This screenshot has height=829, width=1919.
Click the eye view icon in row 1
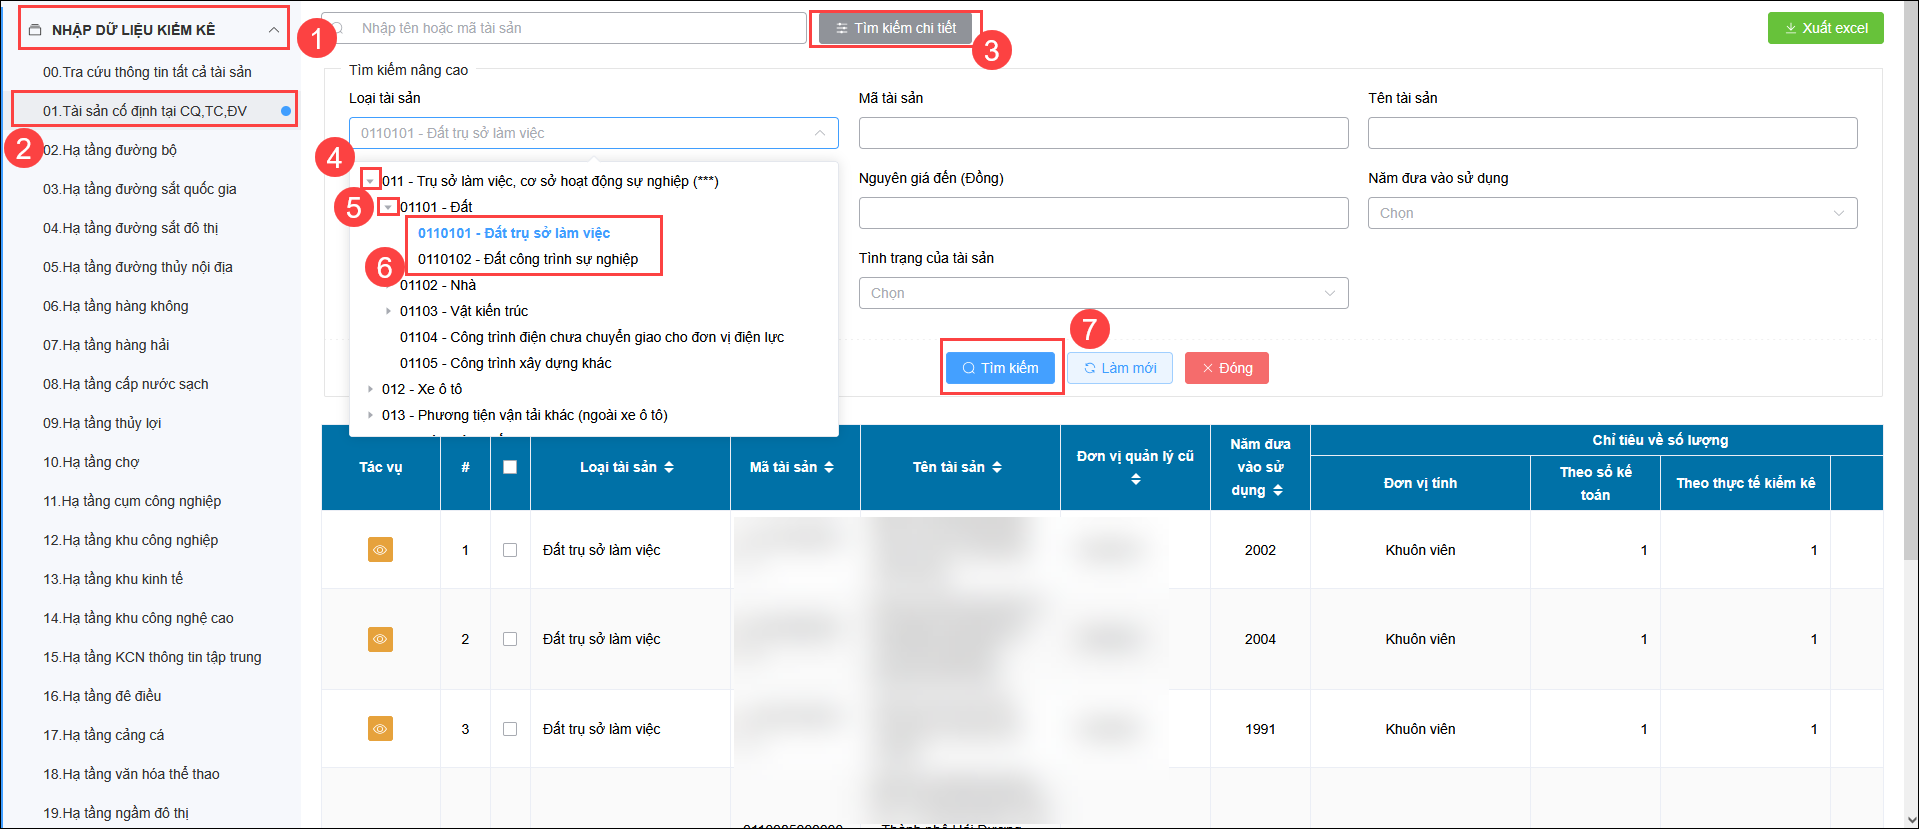point(380,550)
